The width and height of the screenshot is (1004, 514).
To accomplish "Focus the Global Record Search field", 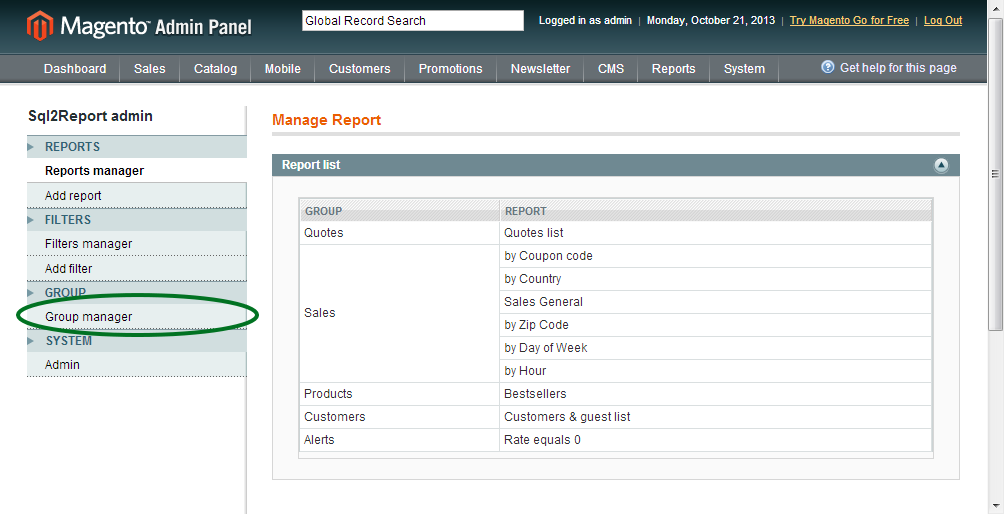I will 413,20.
